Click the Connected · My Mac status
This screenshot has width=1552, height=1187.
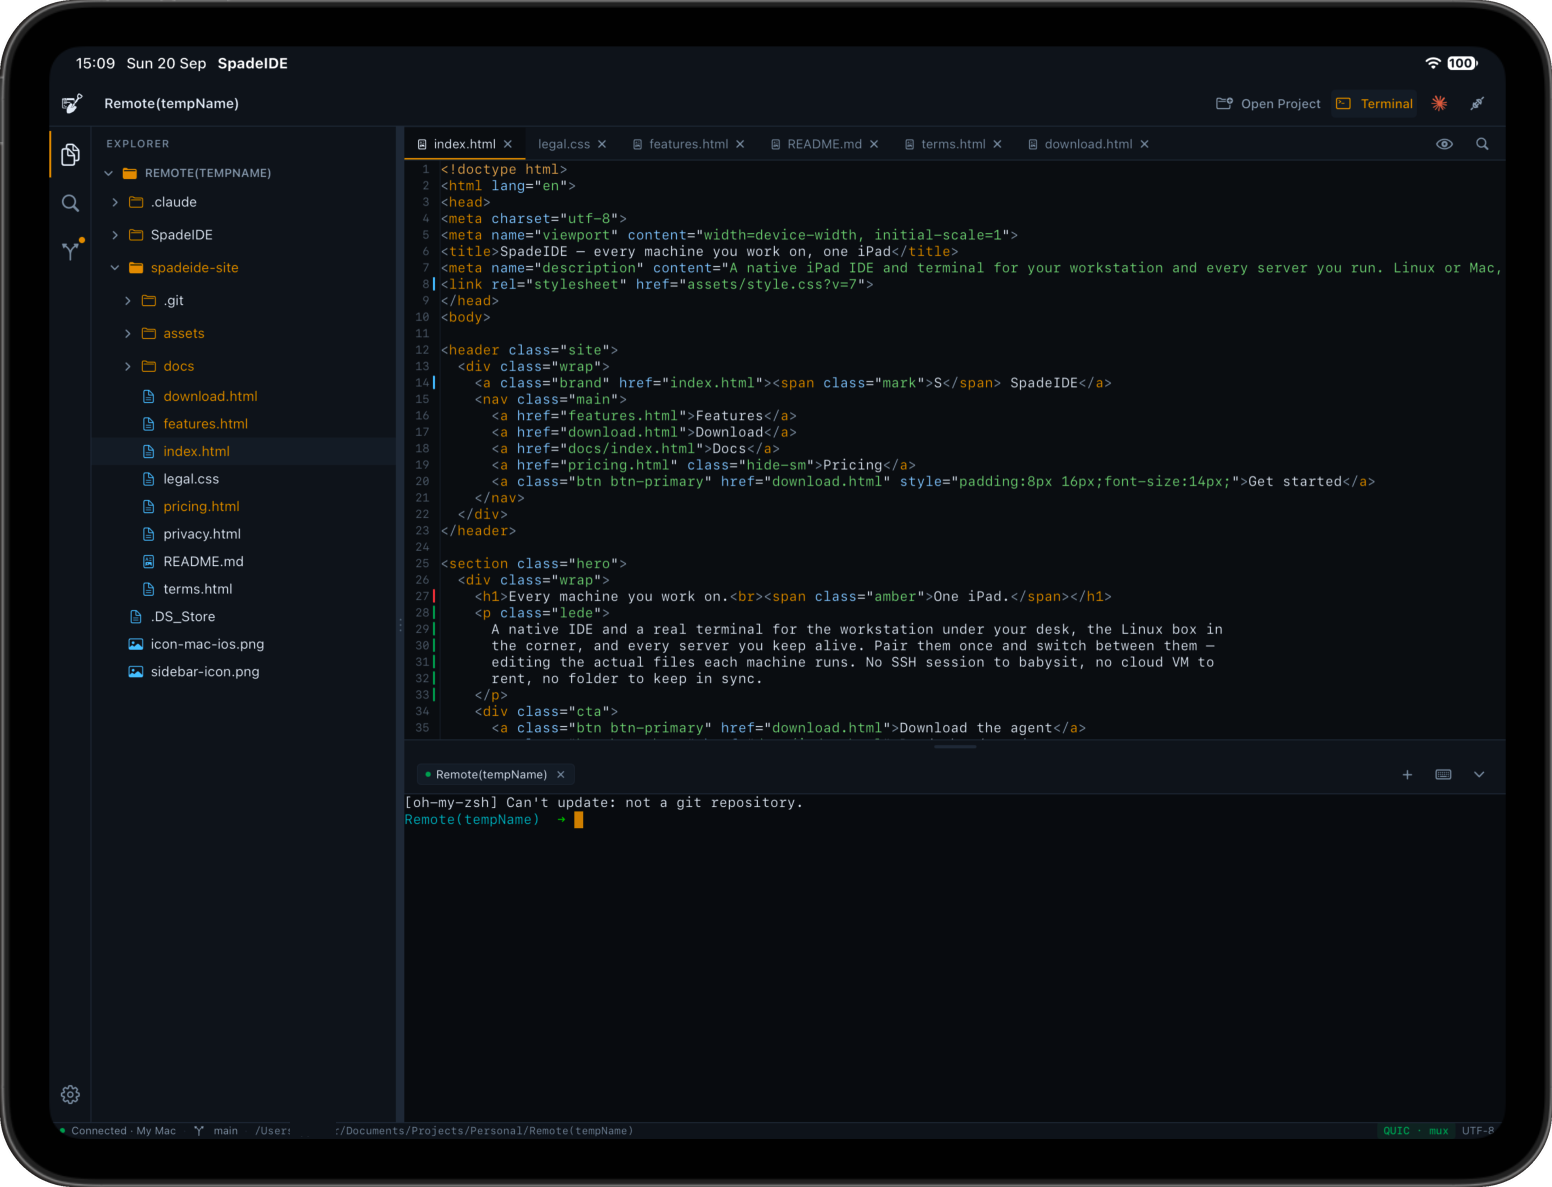pyautogui.click(x=117, y=1131)
